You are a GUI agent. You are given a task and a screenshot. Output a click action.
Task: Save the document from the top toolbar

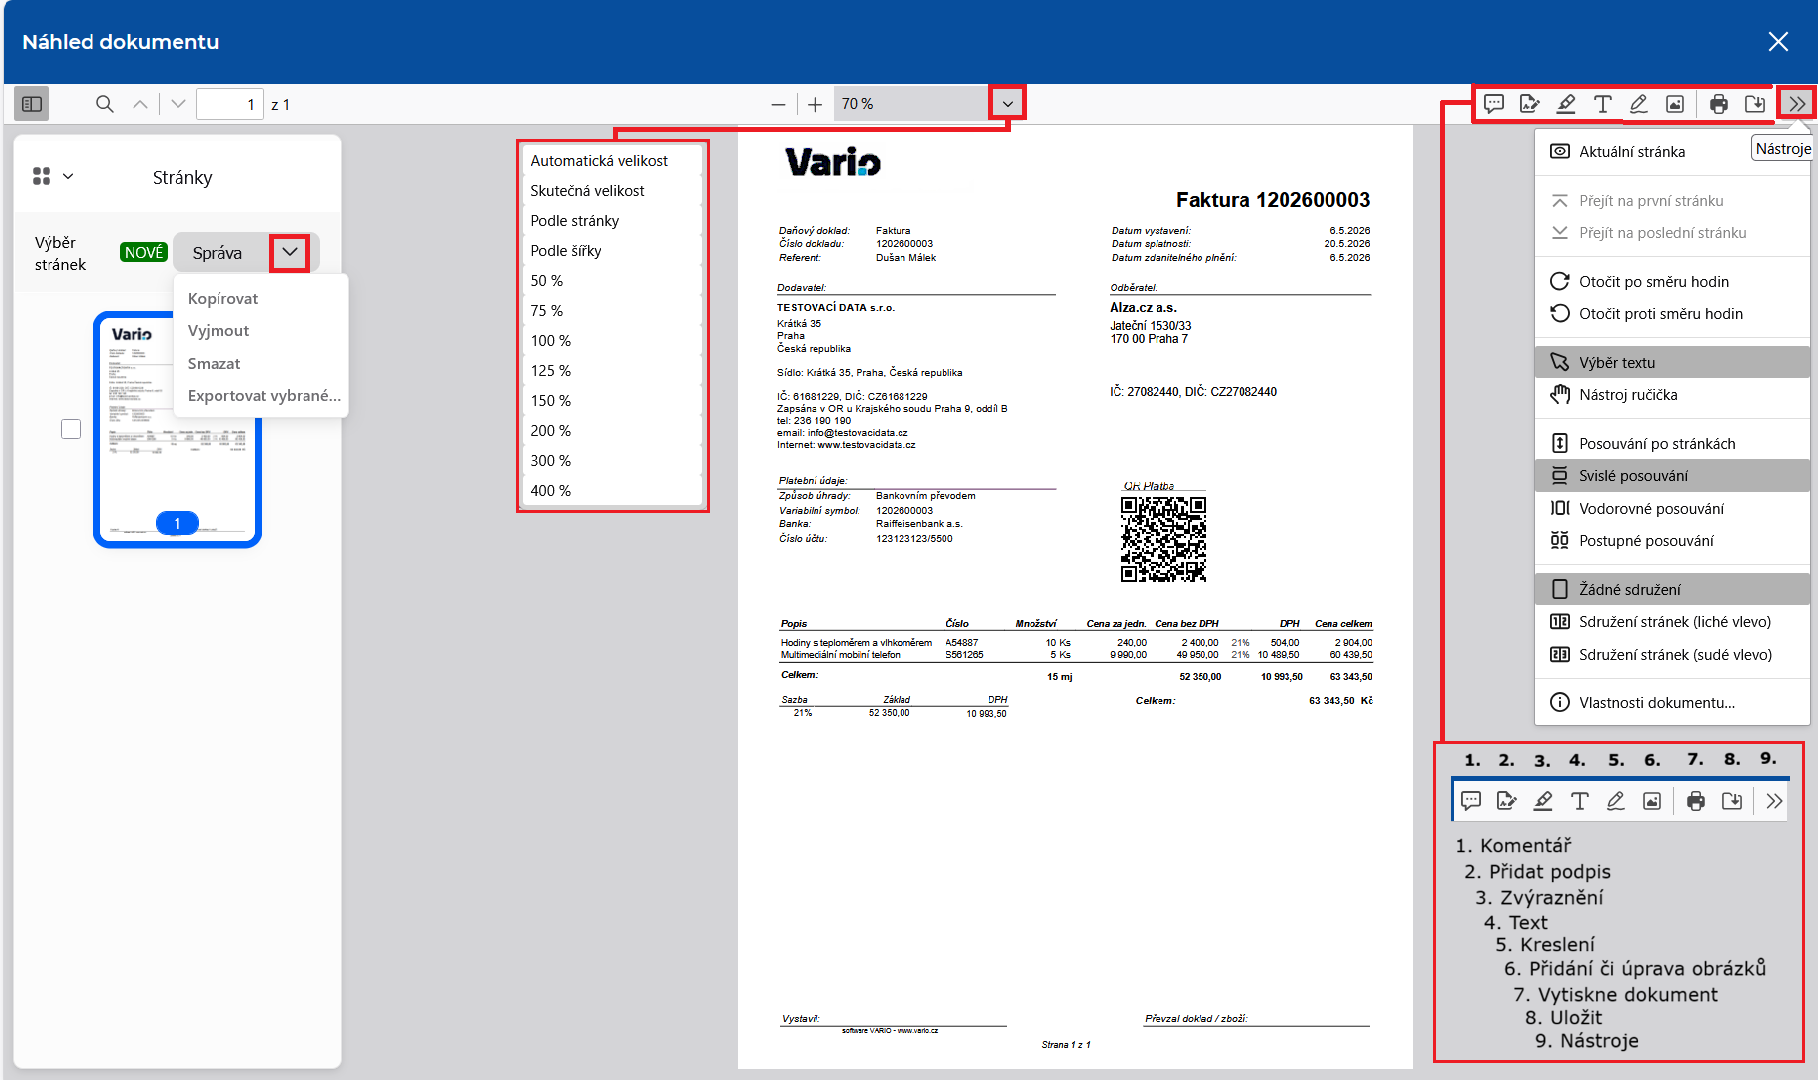(1755, 104)
